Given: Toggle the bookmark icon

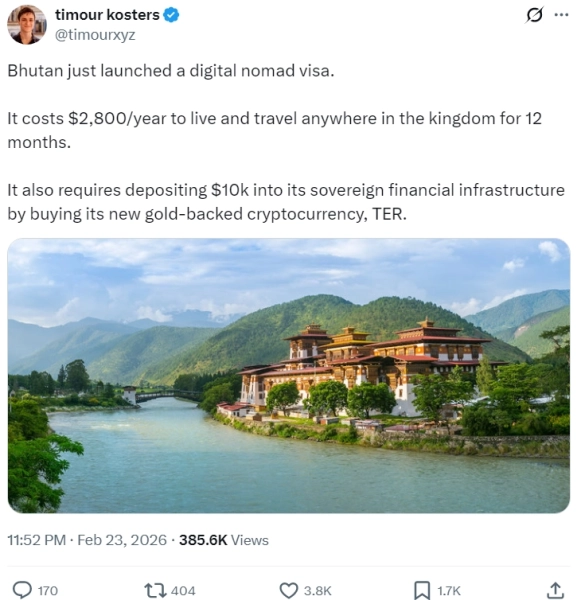Looking at the screenshot, I should tap(422, 590).
